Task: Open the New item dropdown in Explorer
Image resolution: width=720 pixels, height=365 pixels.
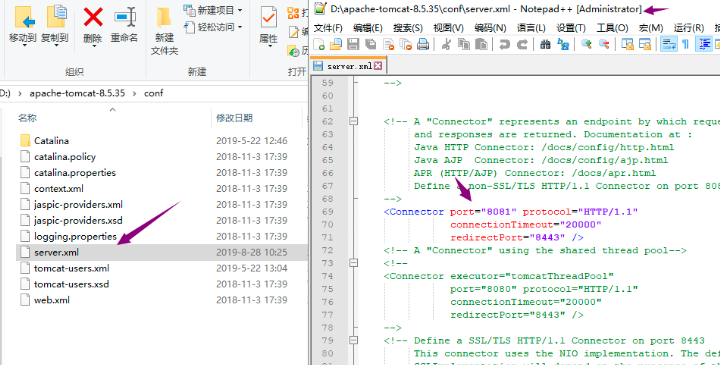Action: [x=213, y=10]
